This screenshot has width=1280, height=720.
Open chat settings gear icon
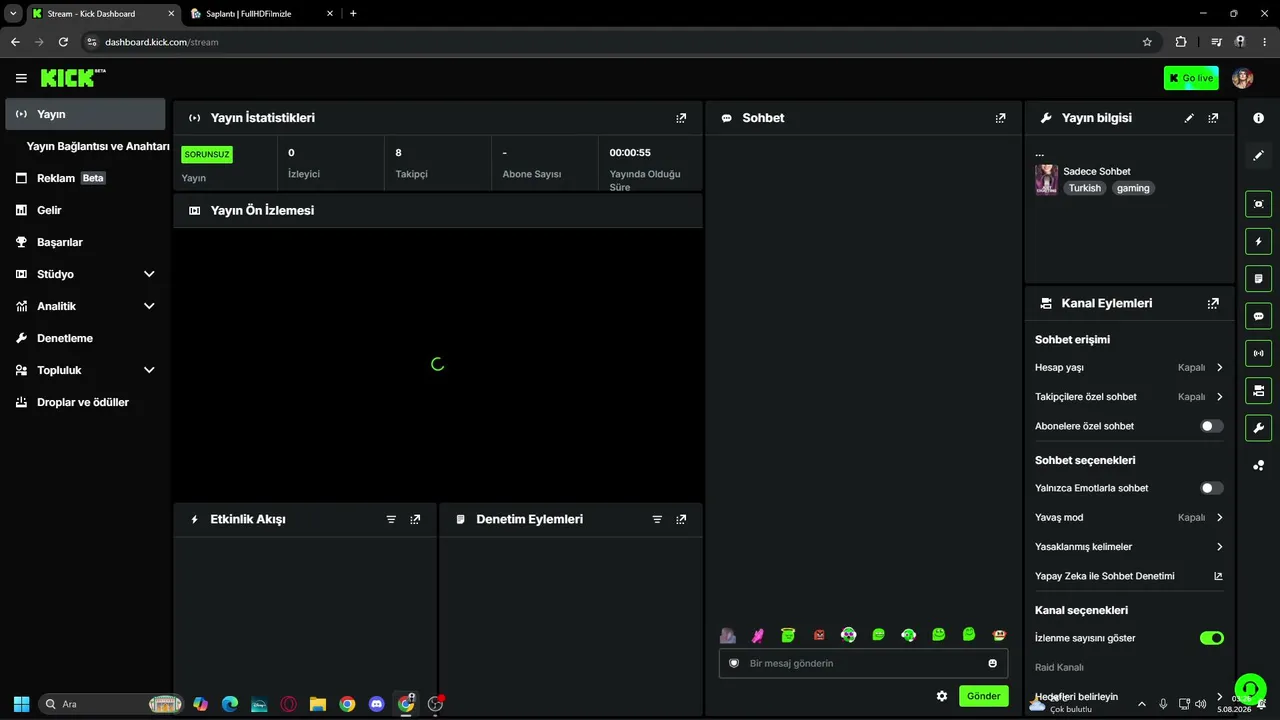(x=941, y=696)
